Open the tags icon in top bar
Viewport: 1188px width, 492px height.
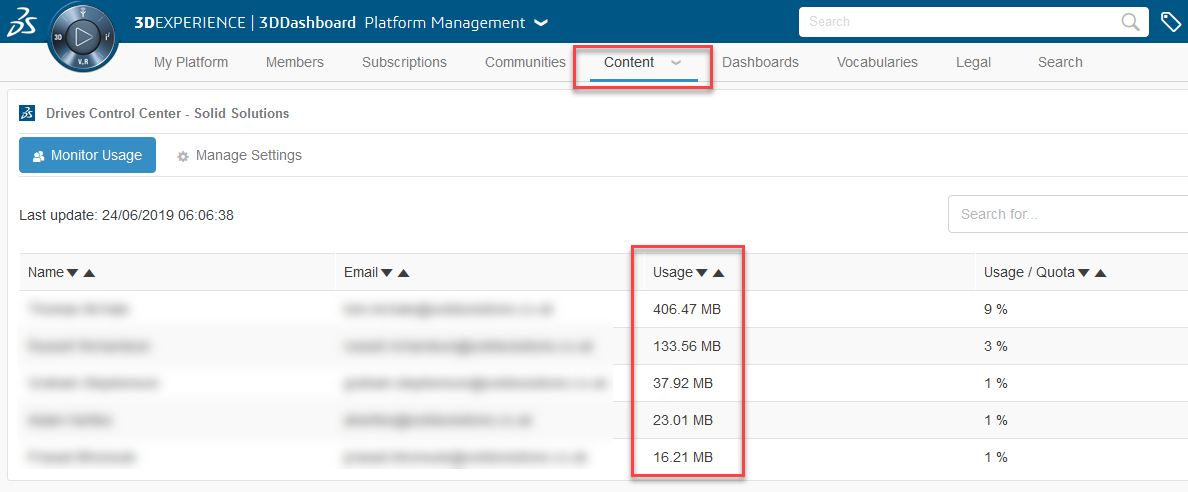click(x=1170, y=22)
